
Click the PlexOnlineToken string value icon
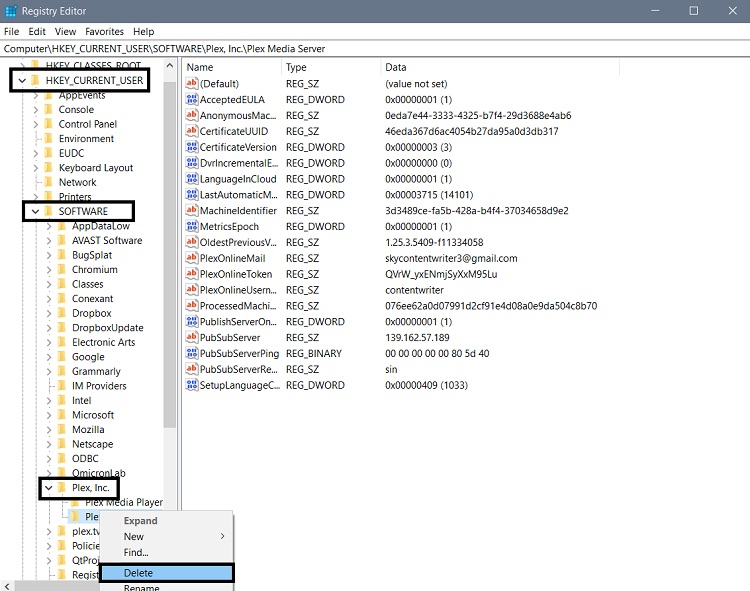click(x=192, y=274)
